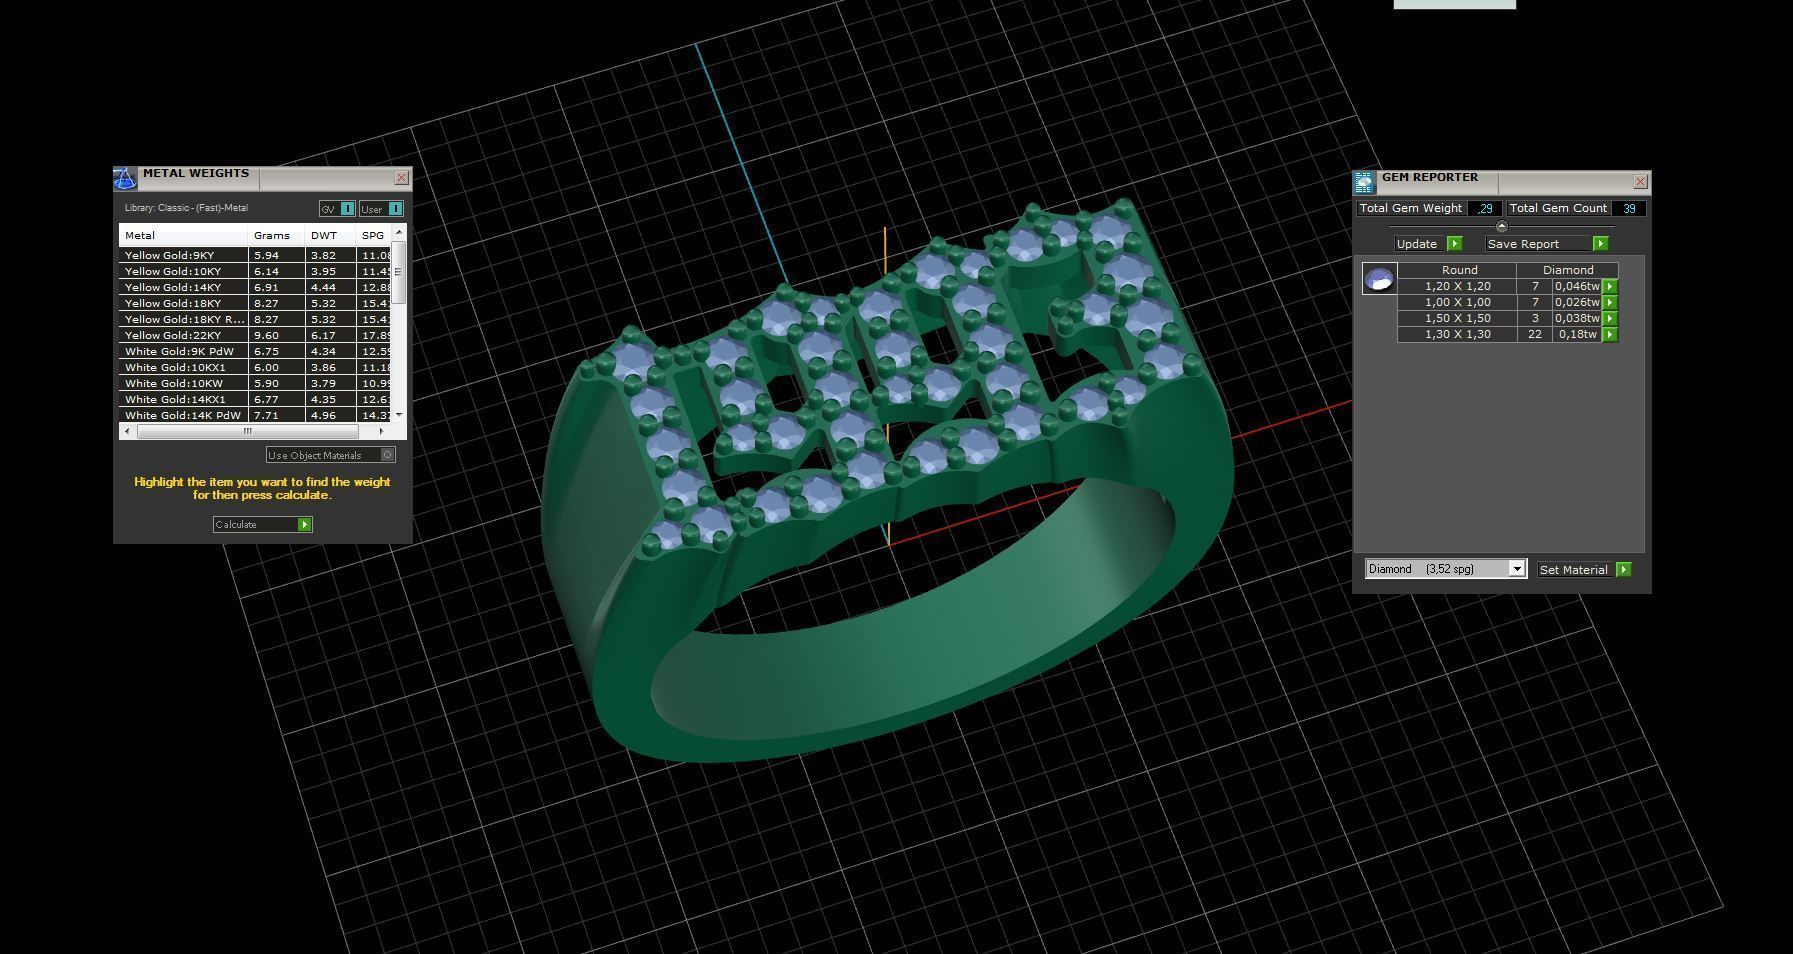
Task: Collapse the Gem Reporter header using the up-arrow
Action: (1501, 226)
